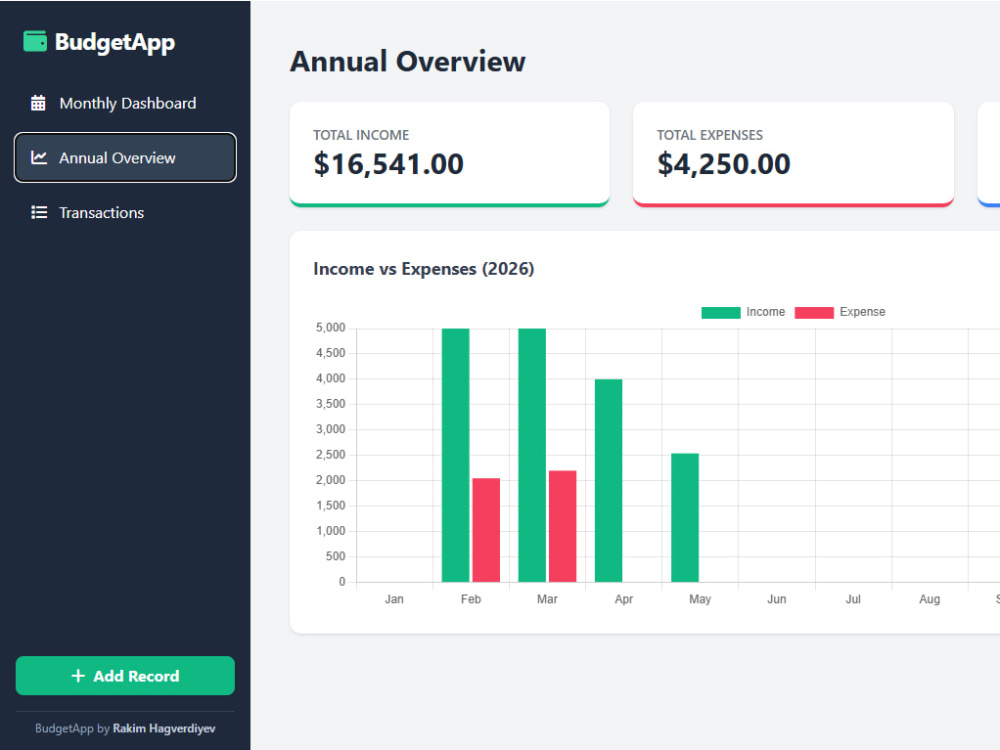
Task: Click the May axis label
Action: point(700,599)
